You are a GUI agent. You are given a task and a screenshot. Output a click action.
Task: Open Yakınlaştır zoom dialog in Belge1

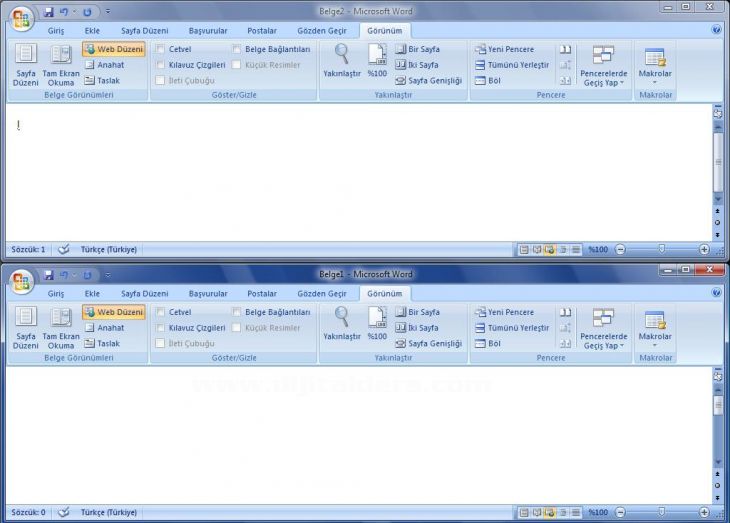click(x=342, y=323)
